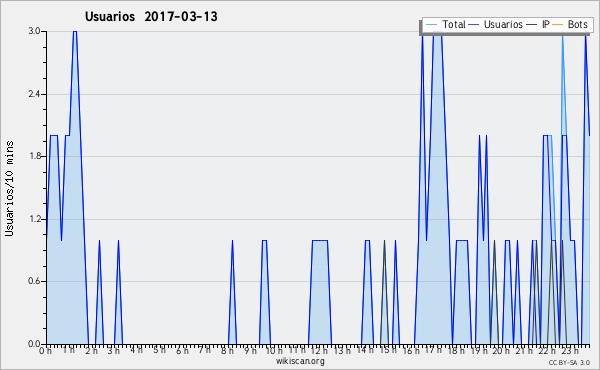This screenshot has width=600, height=370.
Task: Click the '16 h' x-axis label
Action: (411, 351)
